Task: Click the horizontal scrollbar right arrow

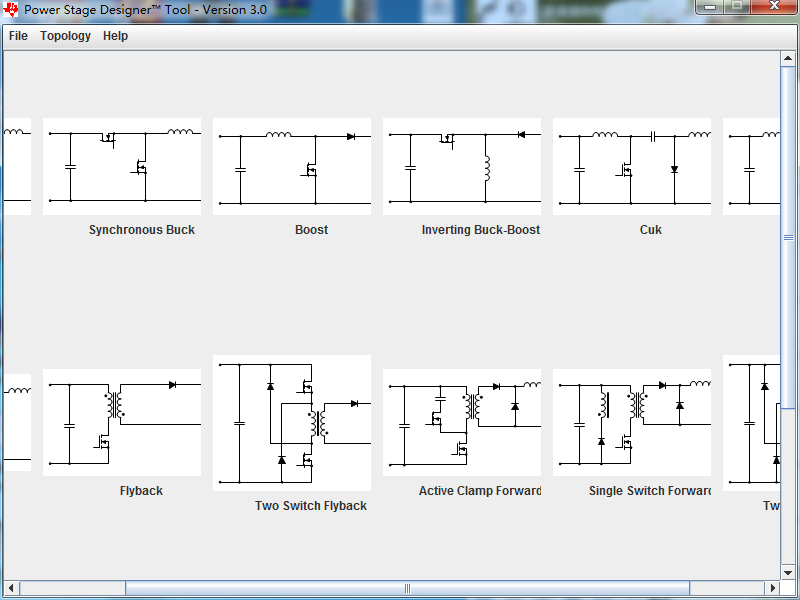Action: pos(773,588)
